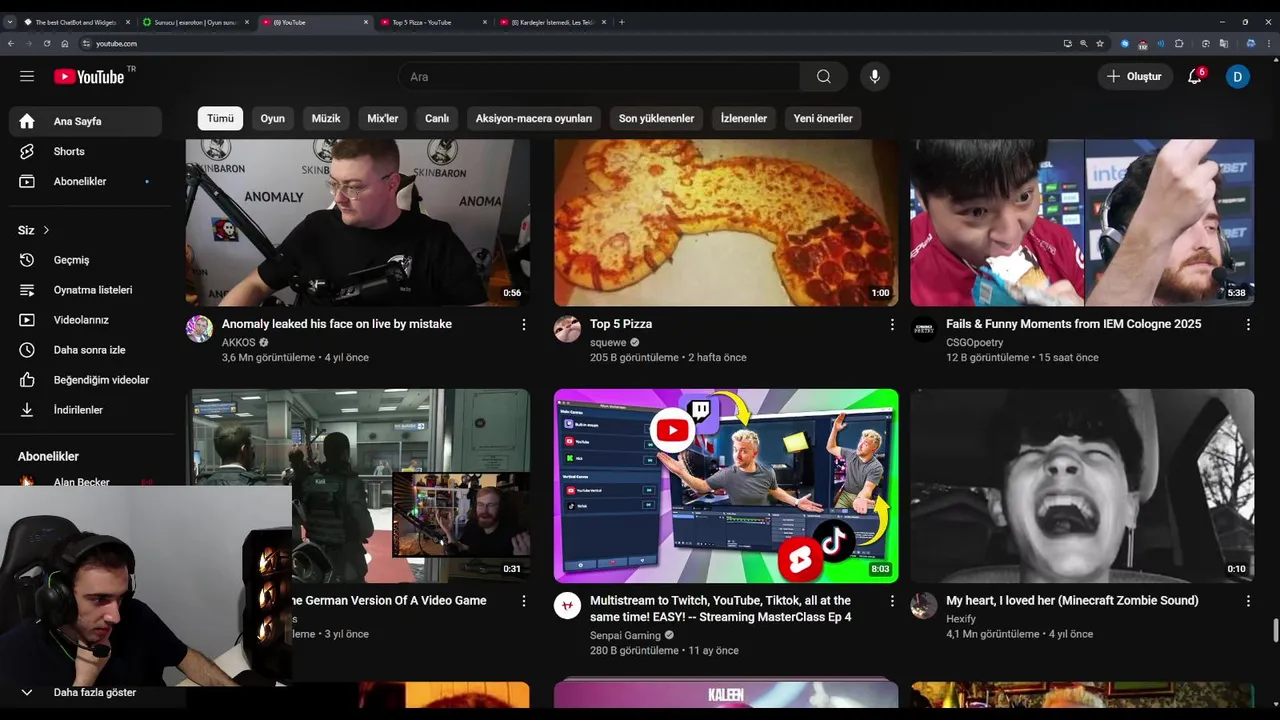Click the Hexify channel avatar
The width and height of the screenshot is (1280, 720).
[924, 605]
